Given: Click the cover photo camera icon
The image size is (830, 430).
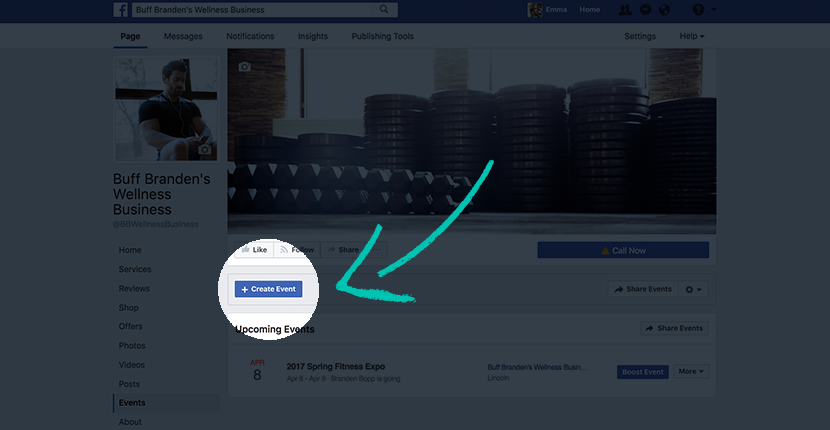Looking at the screenshot, I should pyautogui.click(x=244, y=67).
